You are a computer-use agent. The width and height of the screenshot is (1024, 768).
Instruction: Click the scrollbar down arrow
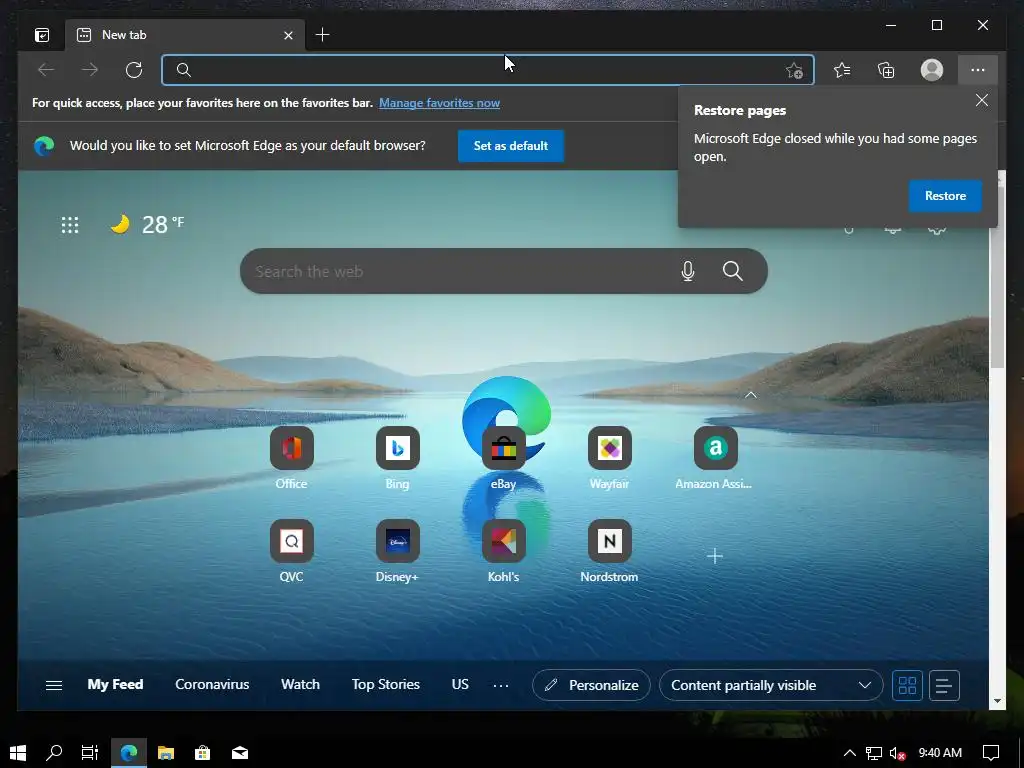pyautogui.click(x=997, y=701)
